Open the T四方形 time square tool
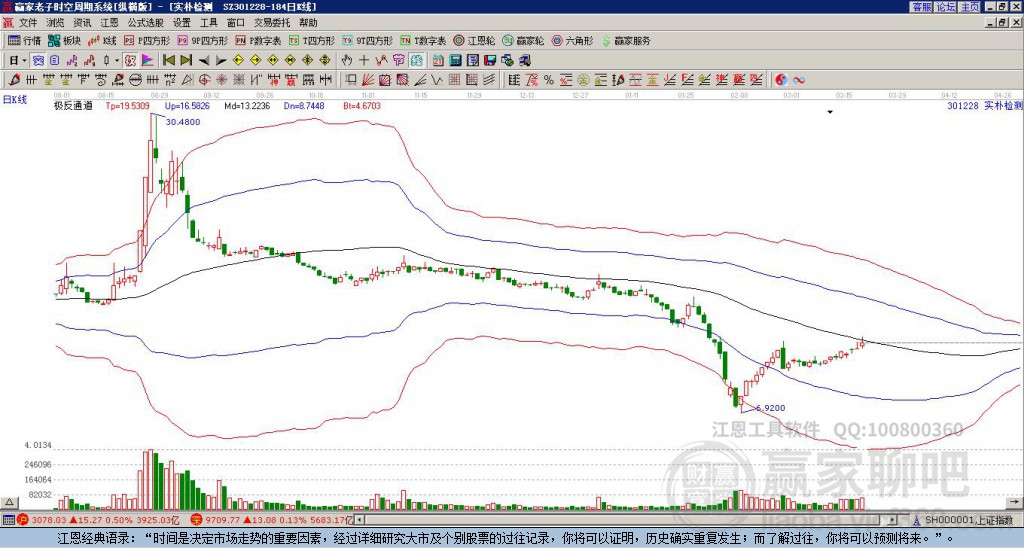This screenshot has height=548, width=1024. pyautogui.click(x=312, y=40)
